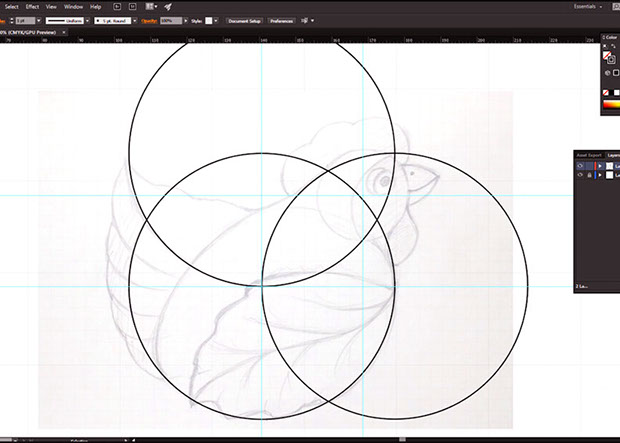Toggle the lock on the second layer
620x443 pixels.
coord(590,176)
